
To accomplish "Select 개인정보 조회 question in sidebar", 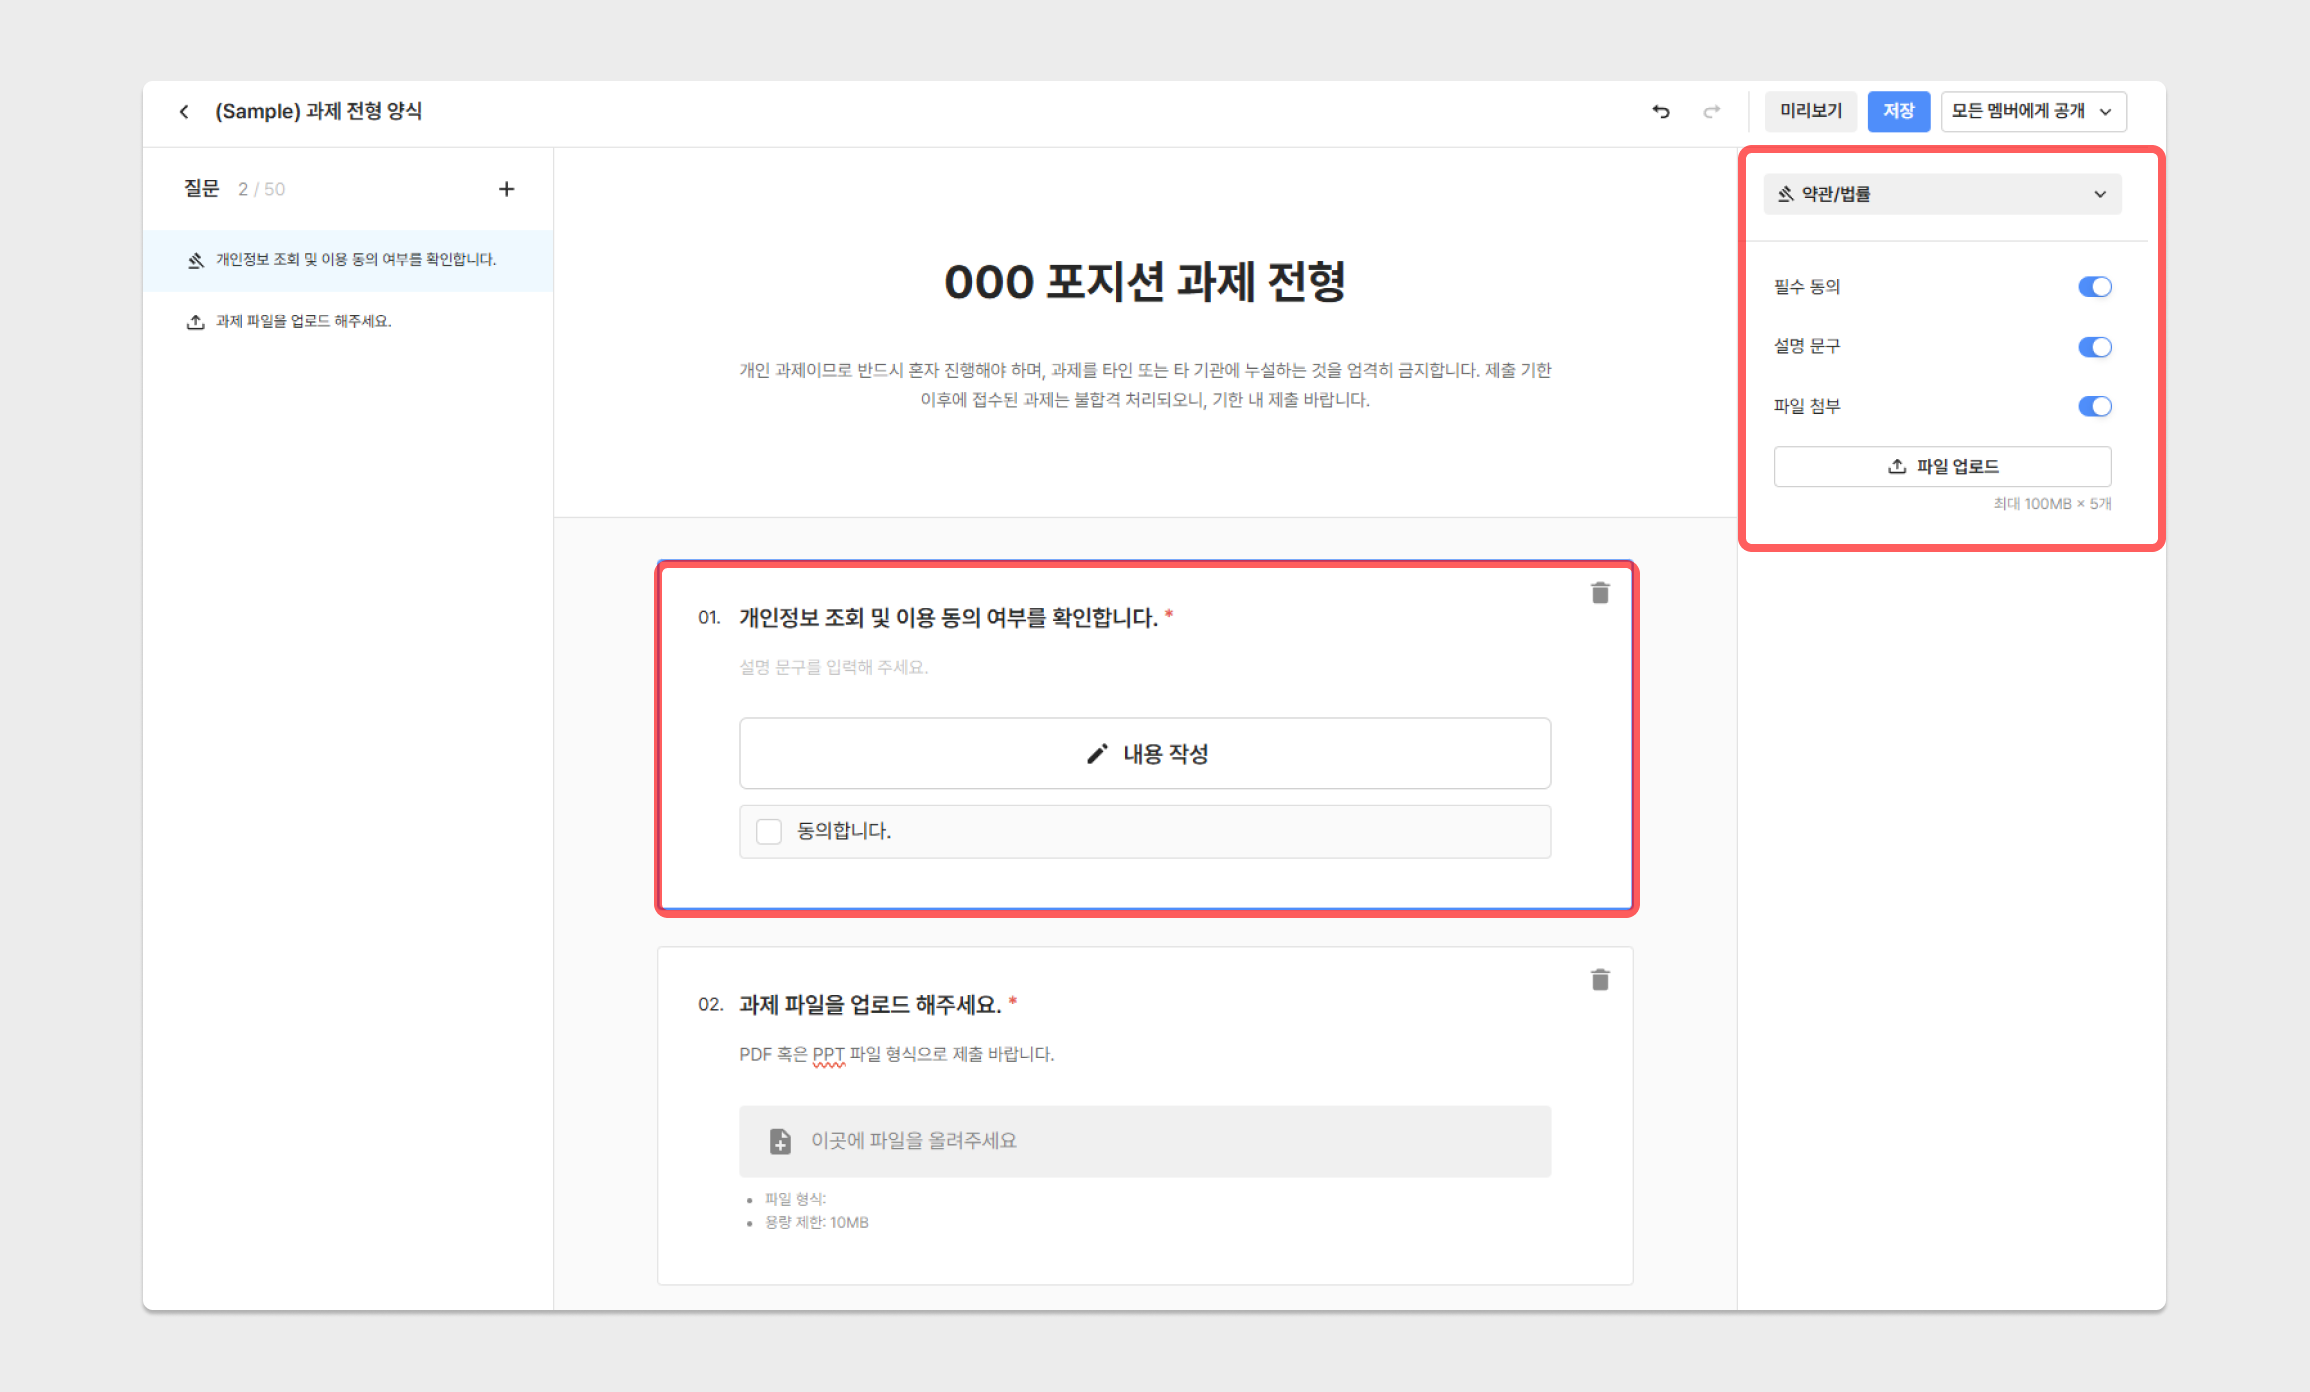I will coord(355,260).
